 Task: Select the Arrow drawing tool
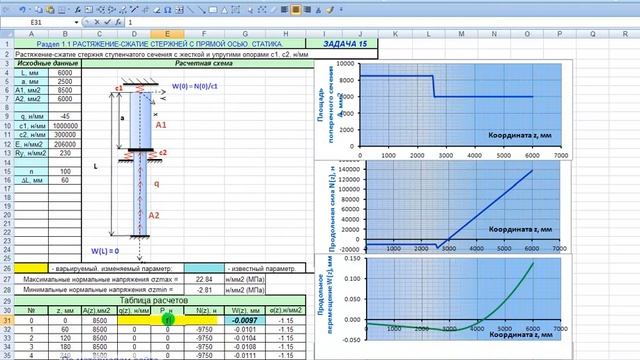pos(202,10)
